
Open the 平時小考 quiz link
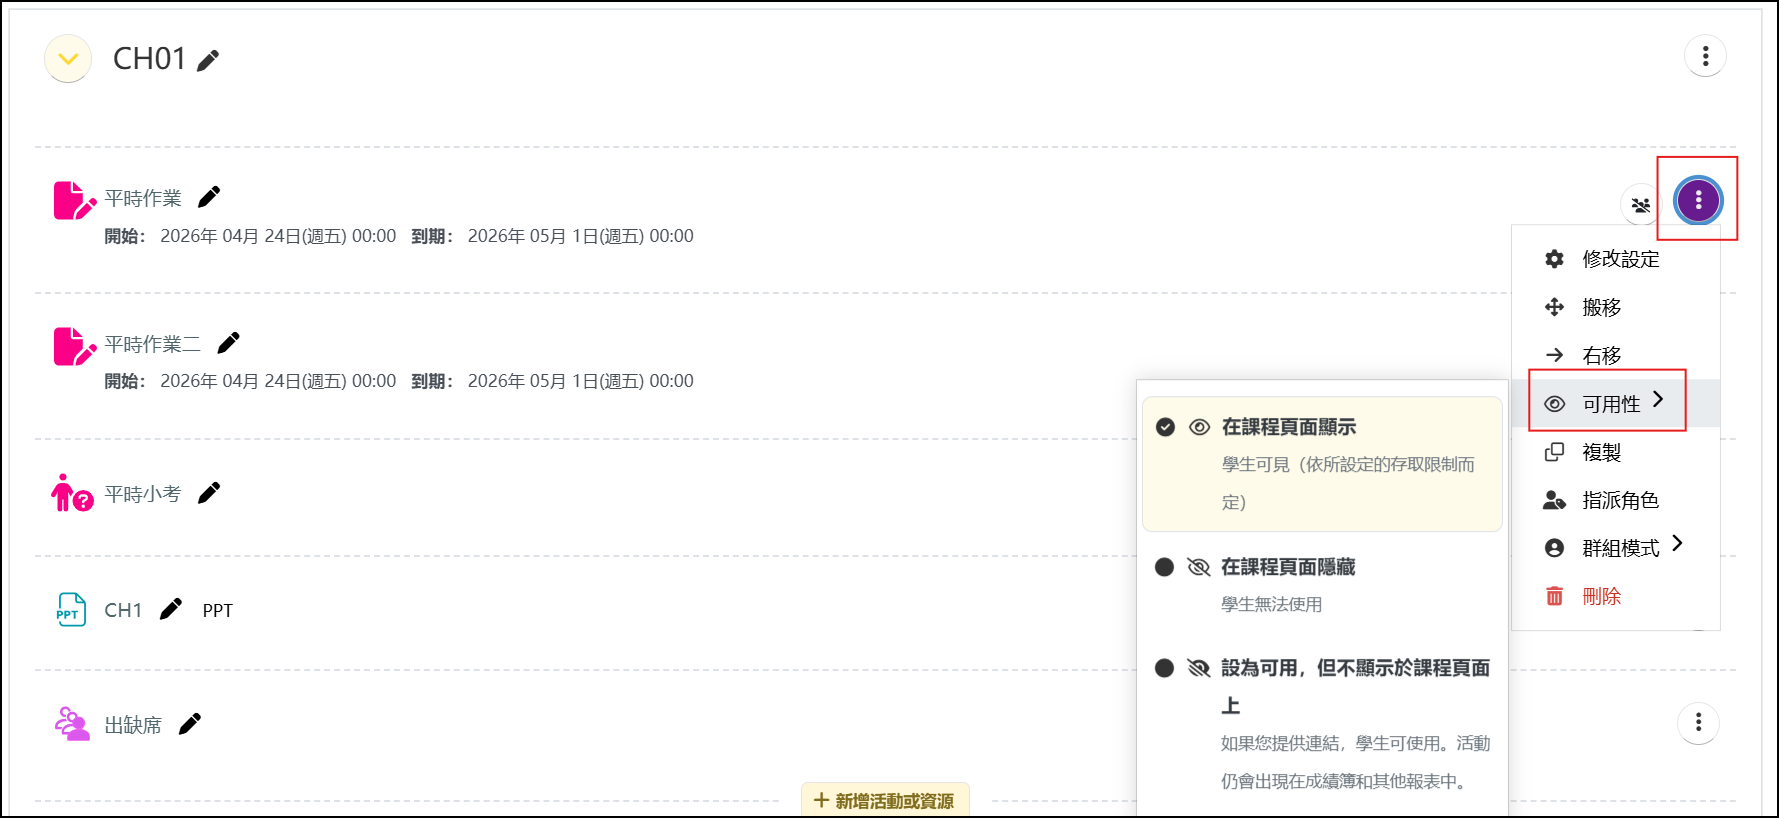(x=143, y=494)
